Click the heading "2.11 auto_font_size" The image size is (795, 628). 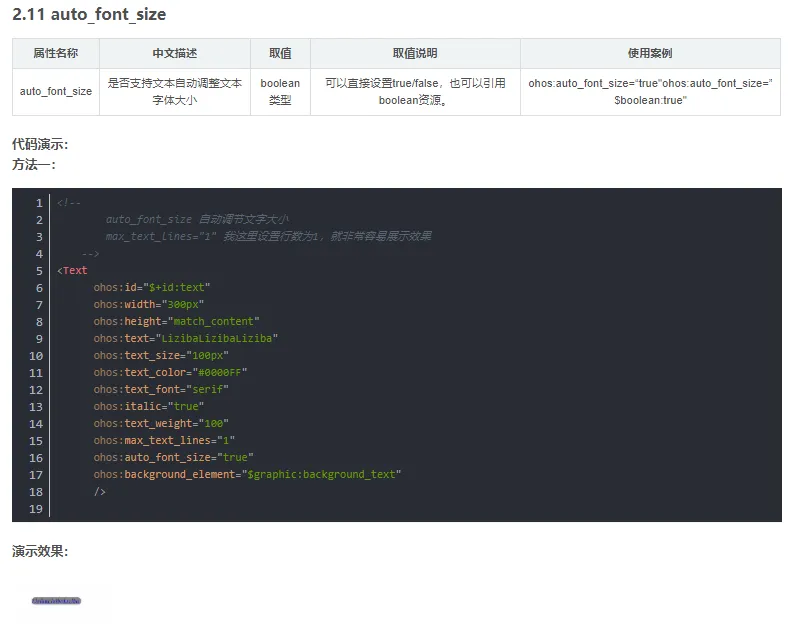(89, 14)
